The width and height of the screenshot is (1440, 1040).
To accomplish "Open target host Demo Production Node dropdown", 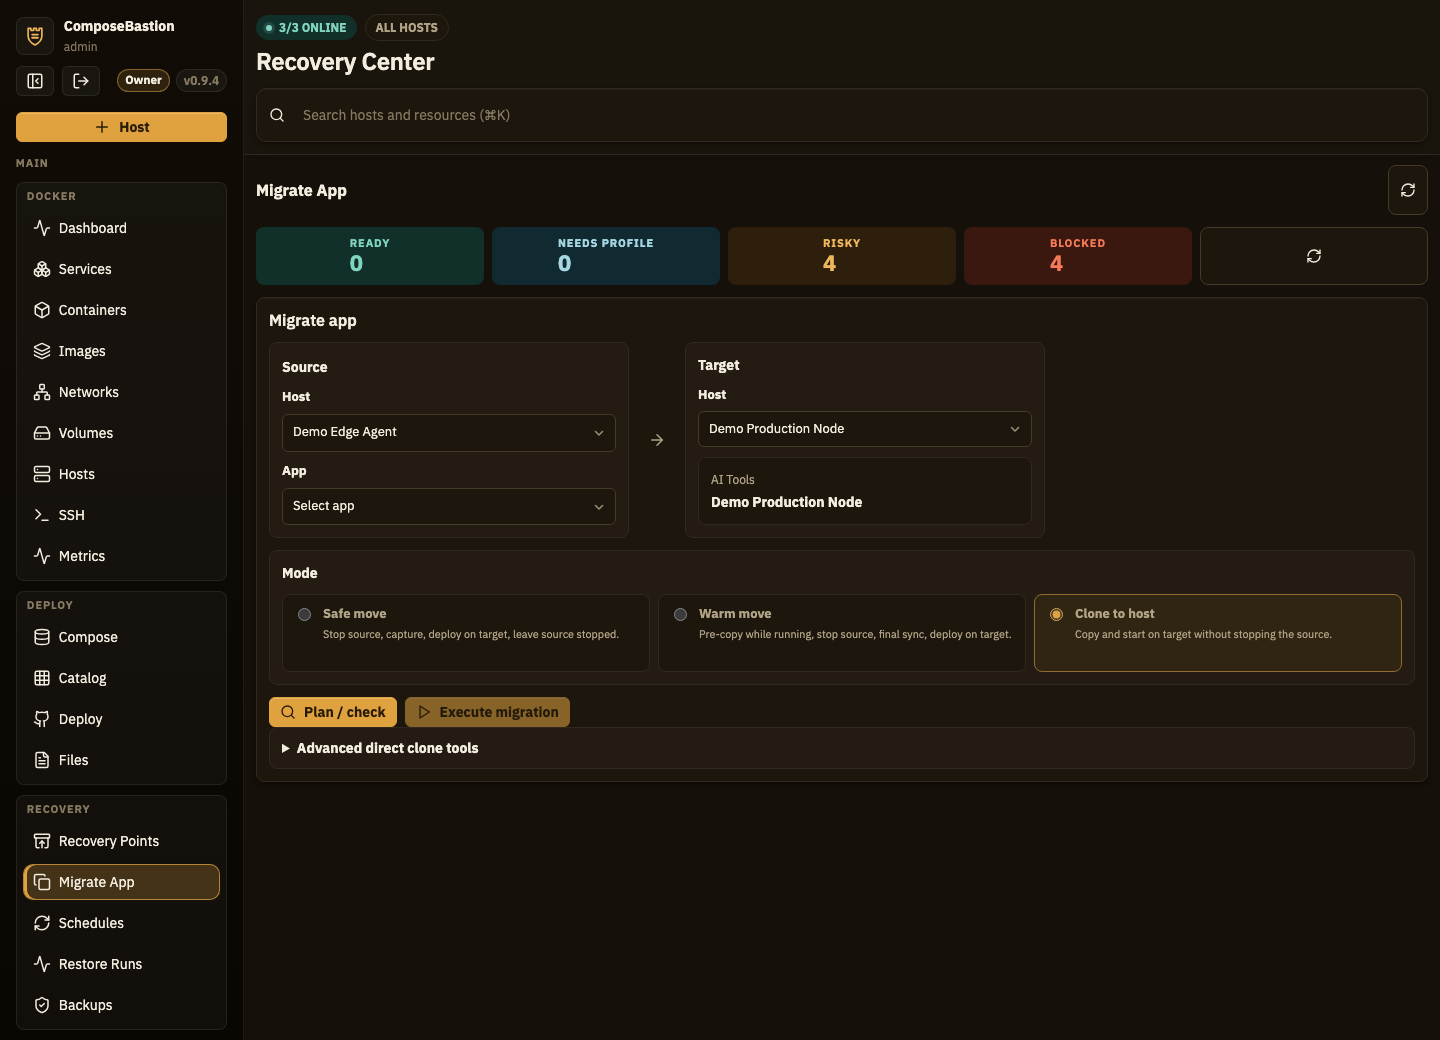I will pos(865,429).
